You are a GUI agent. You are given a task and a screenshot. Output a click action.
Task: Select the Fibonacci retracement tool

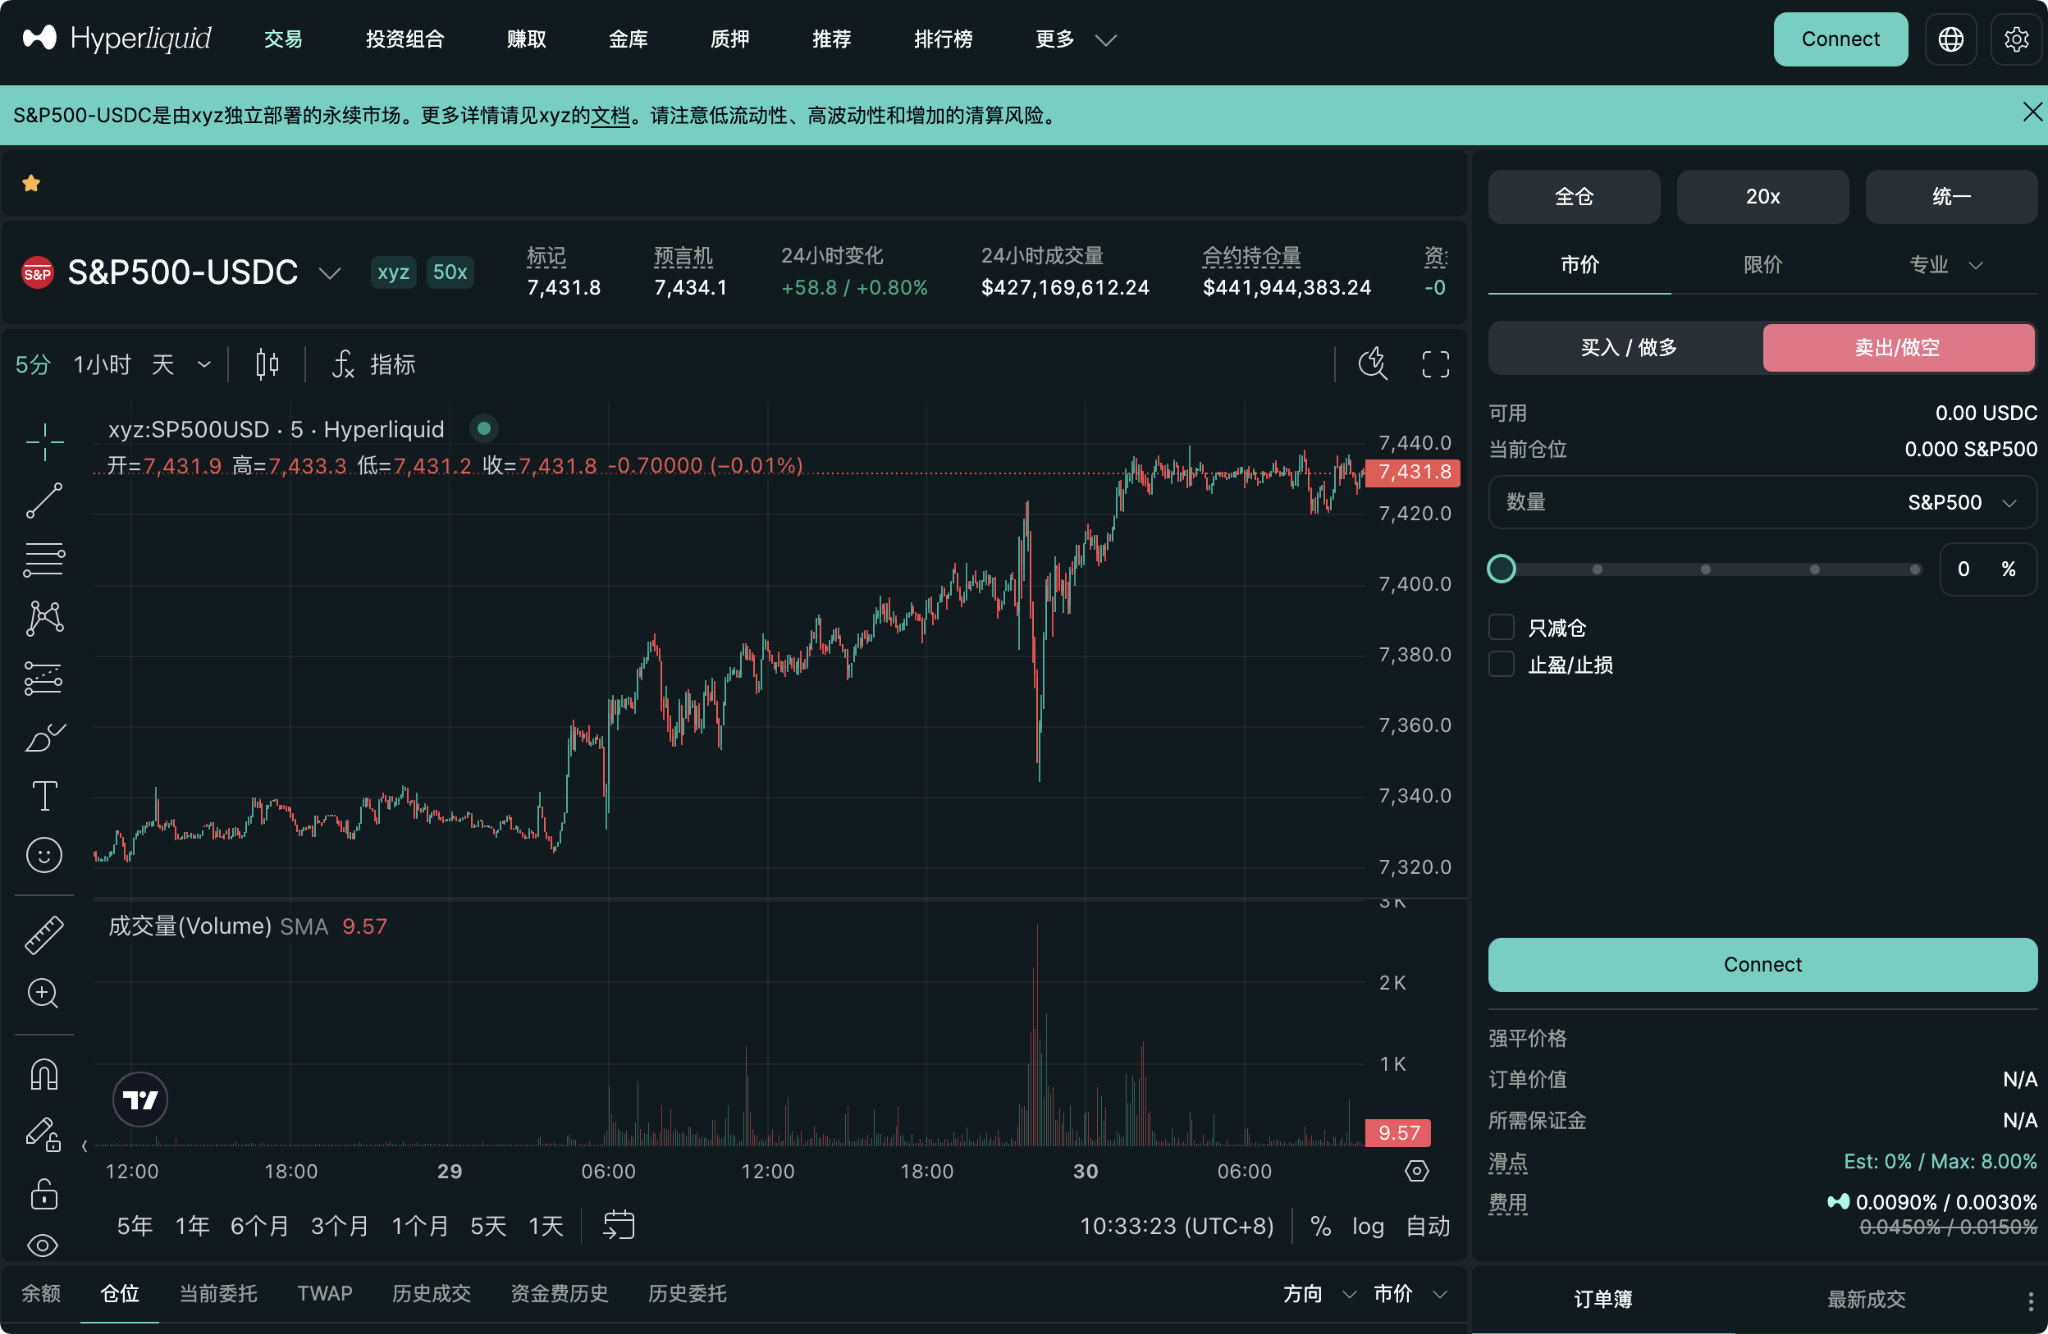[x=44, y=559]
